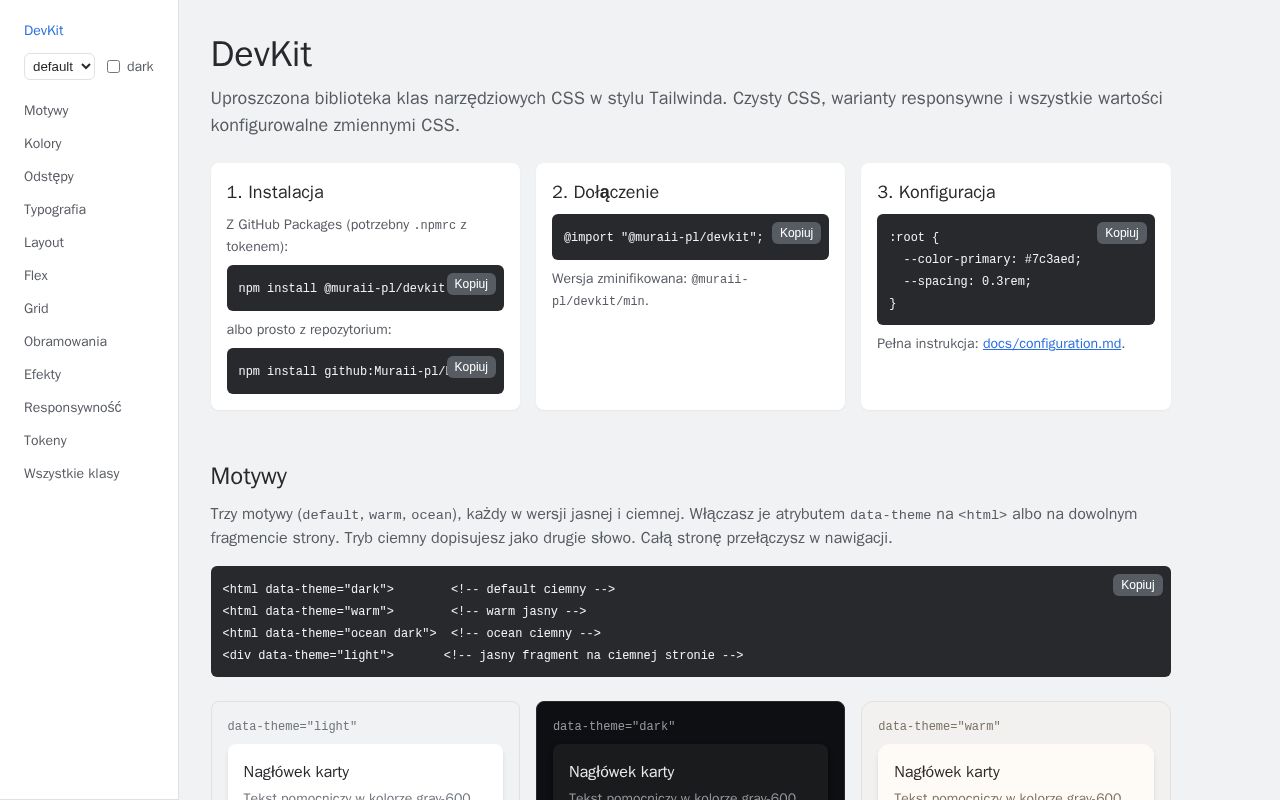The width and height of the screenshot is (1280, 800).
Task: Click the 2. Dołączenie card heading
Action: pyautogui.click(x=605, y=192)
